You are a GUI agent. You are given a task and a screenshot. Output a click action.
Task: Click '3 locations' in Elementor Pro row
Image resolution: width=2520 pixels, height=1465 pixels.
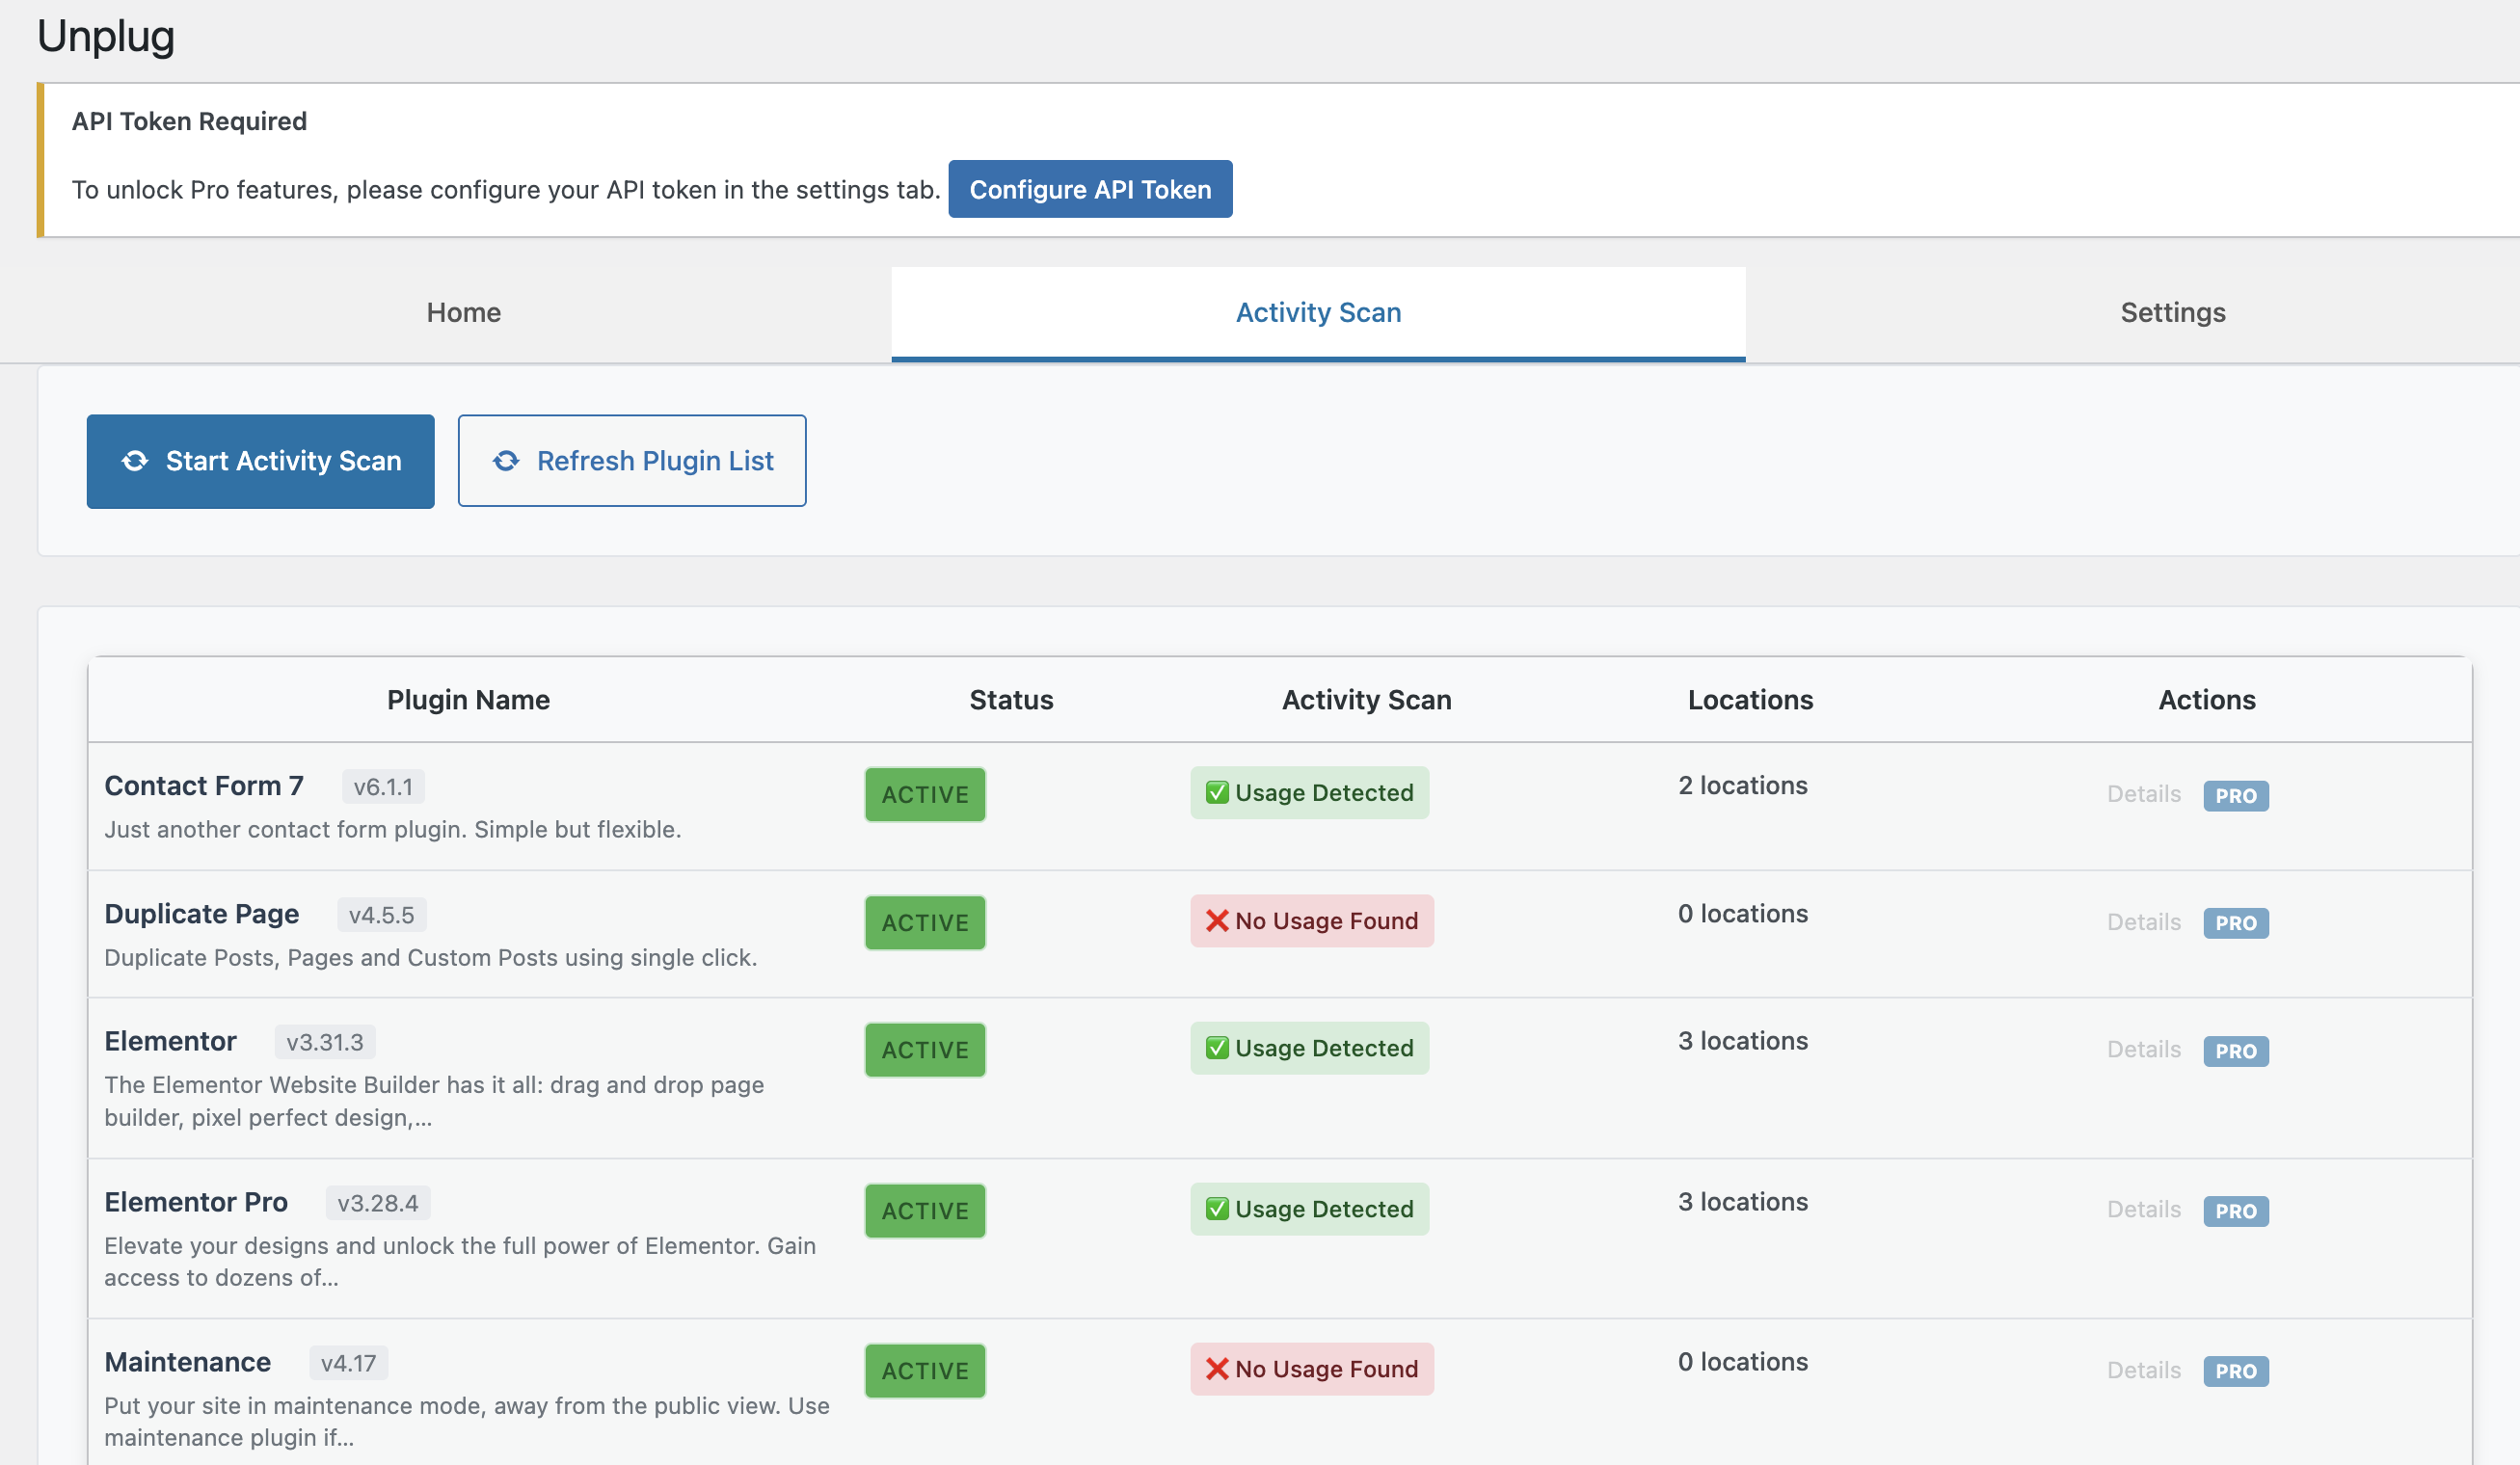pyautogui.click(x=1743, y=1202)
